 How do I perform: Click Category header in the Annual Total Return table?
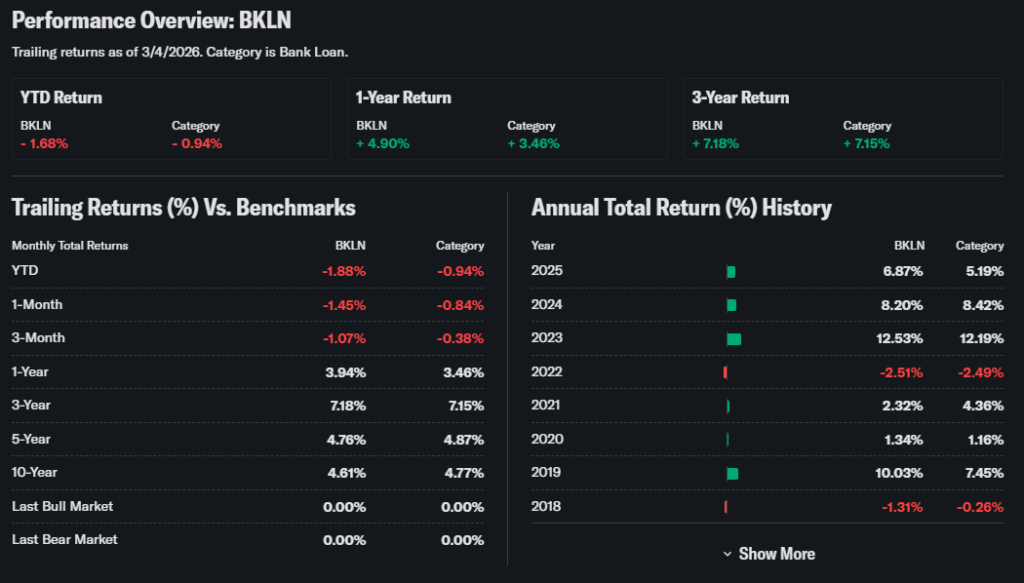[979, 245]
